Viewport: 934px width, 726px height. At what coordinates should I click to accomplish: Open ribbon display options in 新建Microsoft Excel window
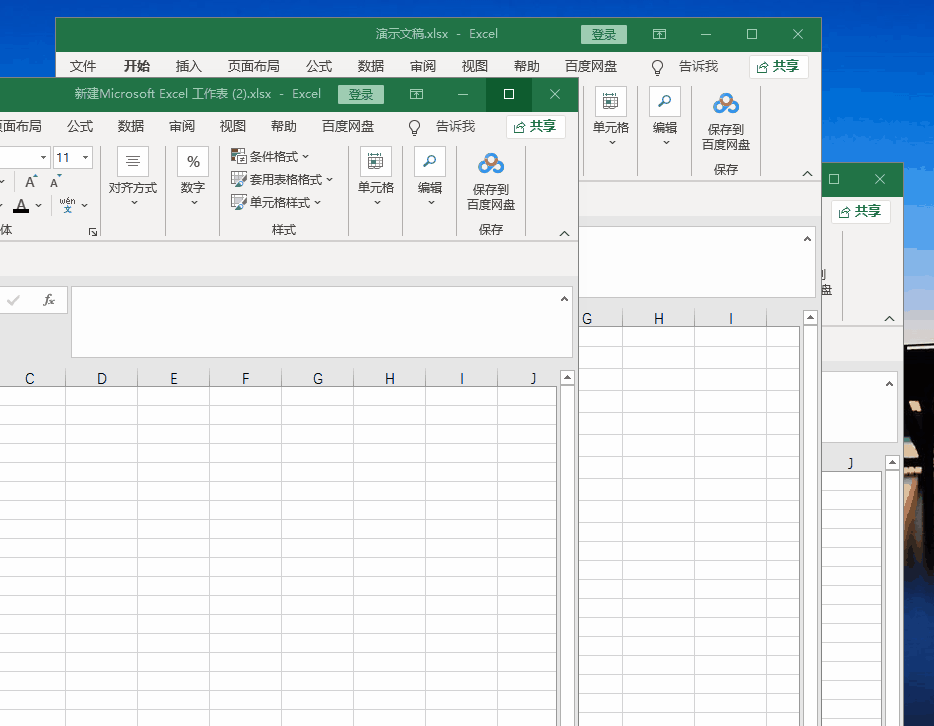pyautogui.click(x=416, y=95)
